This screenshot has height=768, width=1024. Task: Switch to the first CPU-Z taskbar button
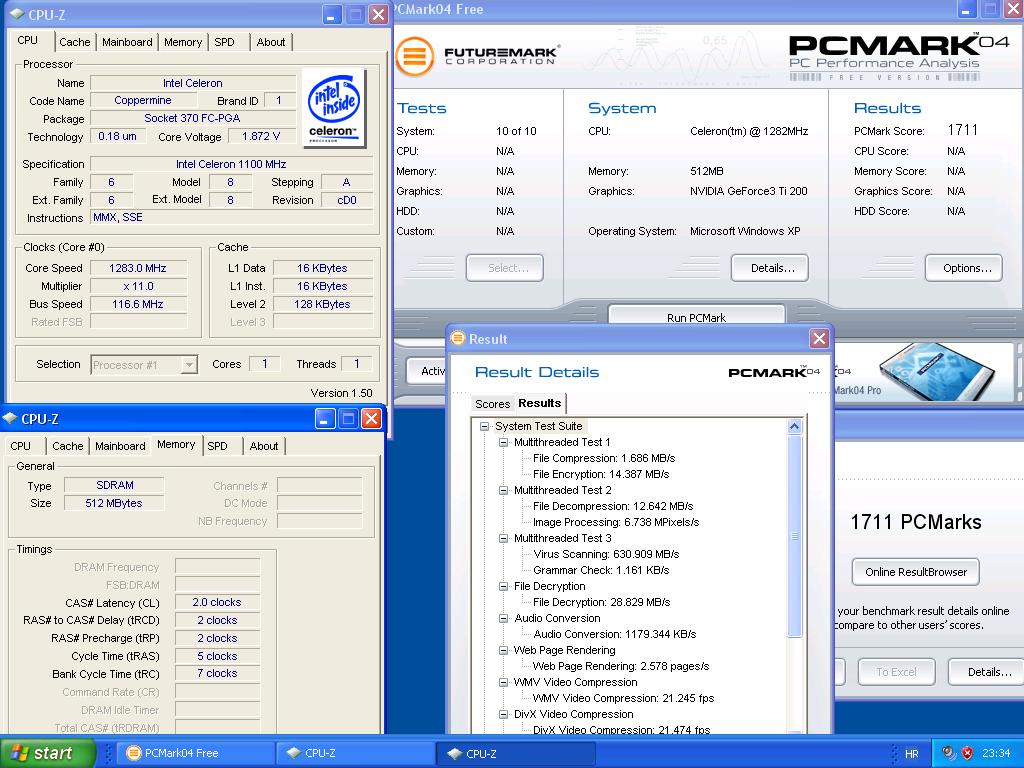click(354, 753)
